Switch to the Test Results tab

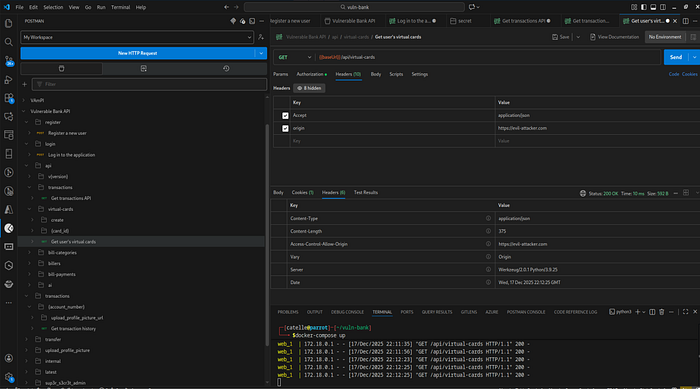pyautogui.click(x=366, y=192)
